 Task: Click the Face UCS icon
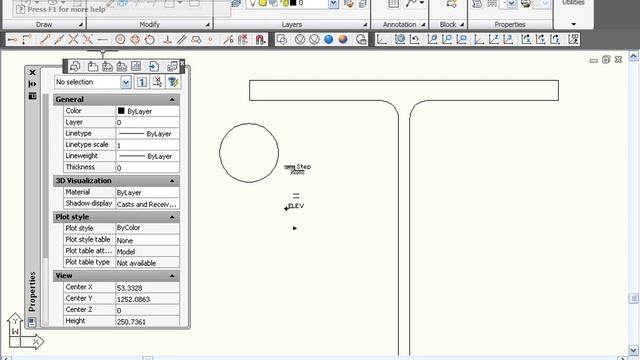coord(433,40)
